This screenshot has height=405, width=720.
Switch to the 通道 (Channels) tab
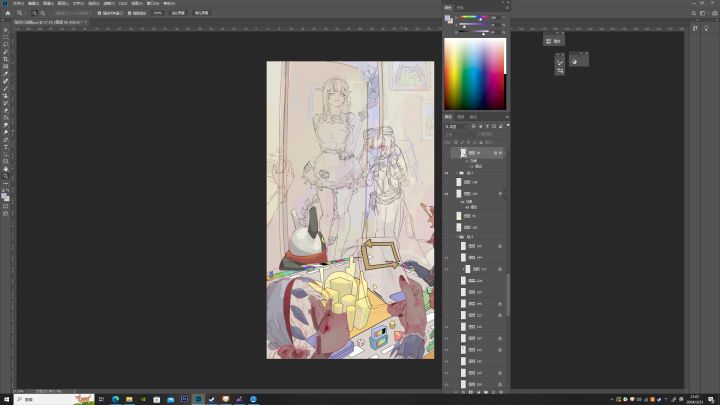coord(460,117)
